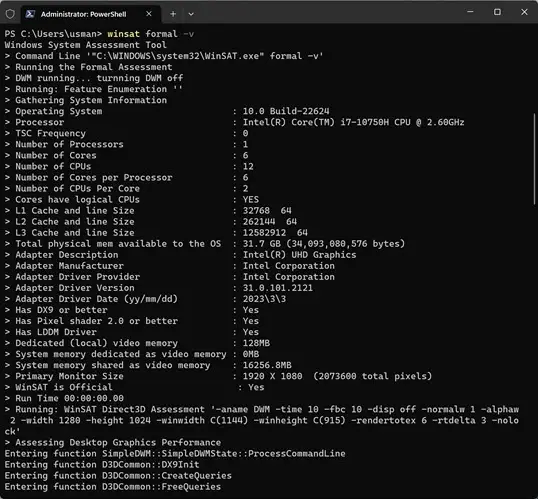Click 'Has Pixel shader 2.0 or better' label
538x500 pixels.
click(96, 321)
